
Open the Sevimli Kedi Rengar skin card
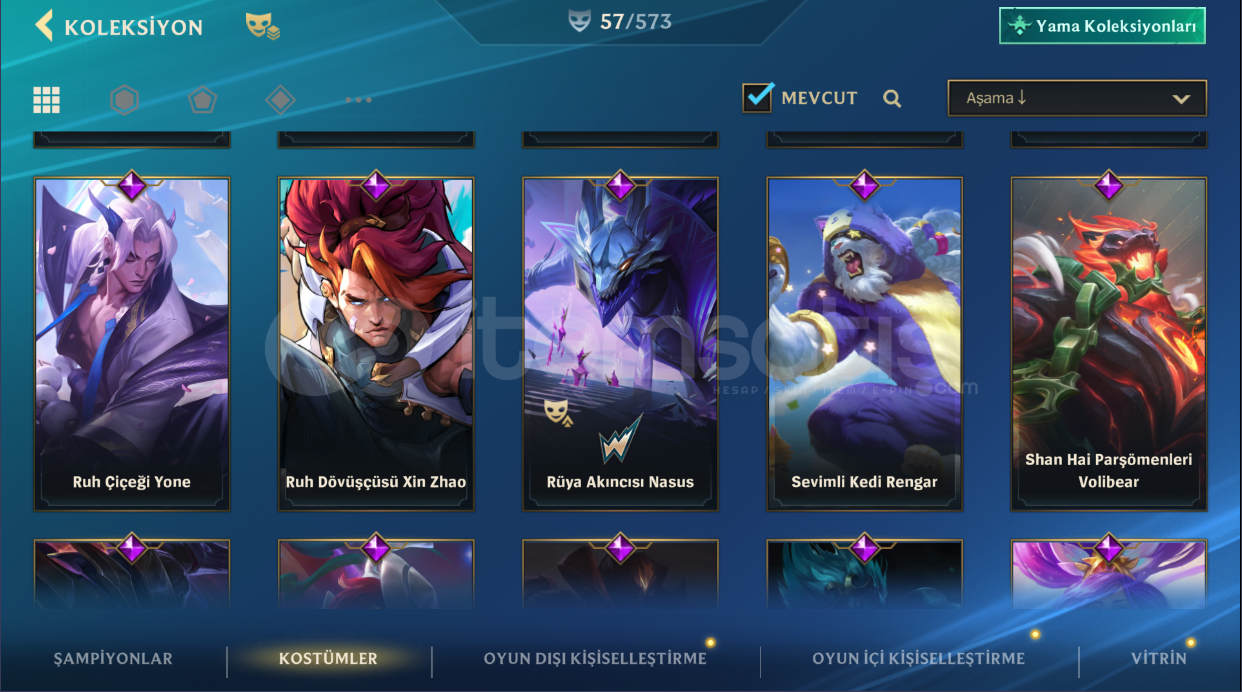(865, 344)
